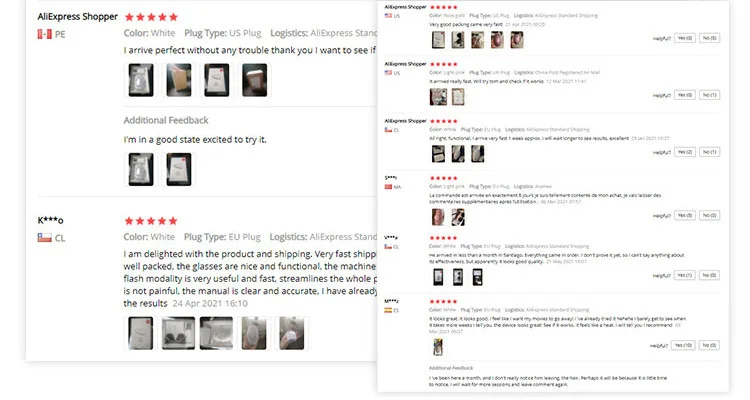Click the star rating on M***z's review
The height and width of the screenshot is (400, 750).
point(443,301)
